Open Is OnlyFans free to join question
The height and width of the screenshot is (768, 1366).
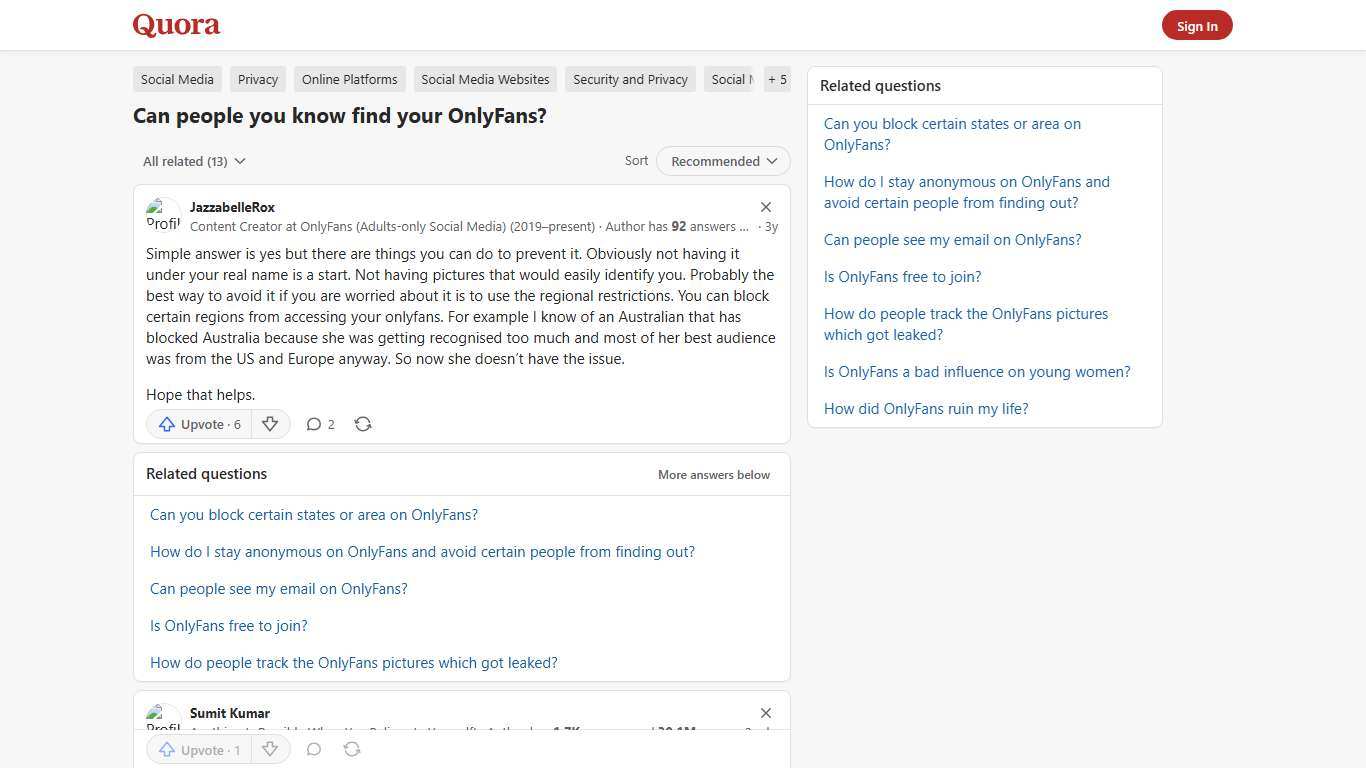902,276
